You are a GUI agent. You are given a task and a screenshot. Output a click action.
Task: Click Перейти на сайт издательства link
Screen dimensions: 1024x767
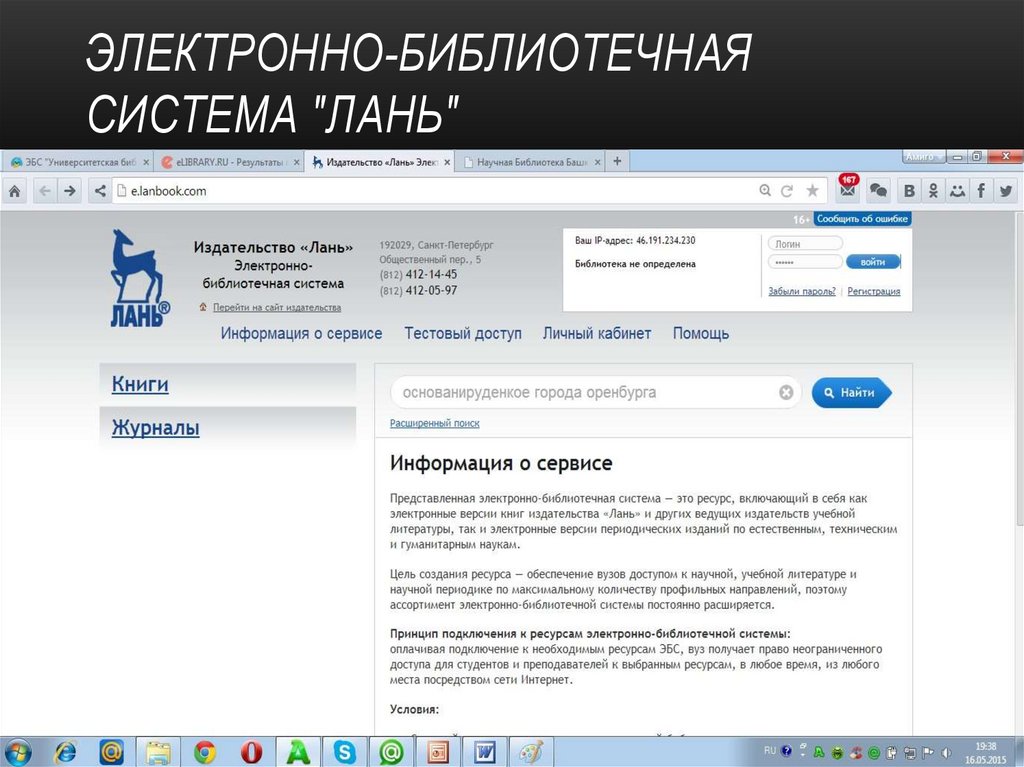(277, 307)
